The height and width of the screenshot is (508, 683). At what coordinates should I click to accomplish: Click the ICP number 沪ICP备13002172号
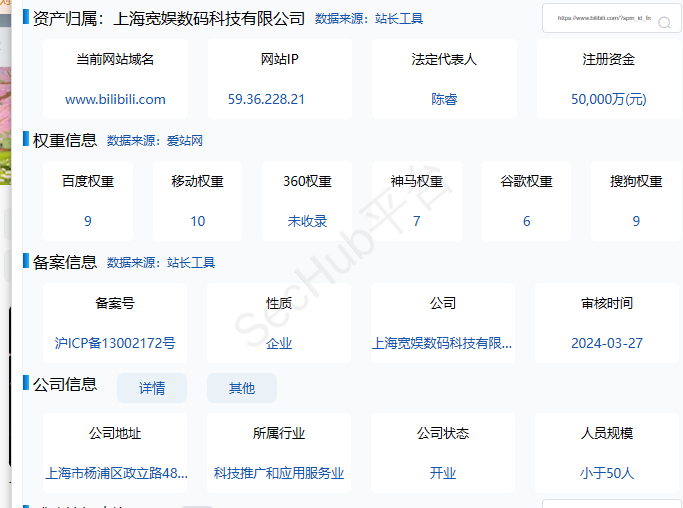coord(115,343)
